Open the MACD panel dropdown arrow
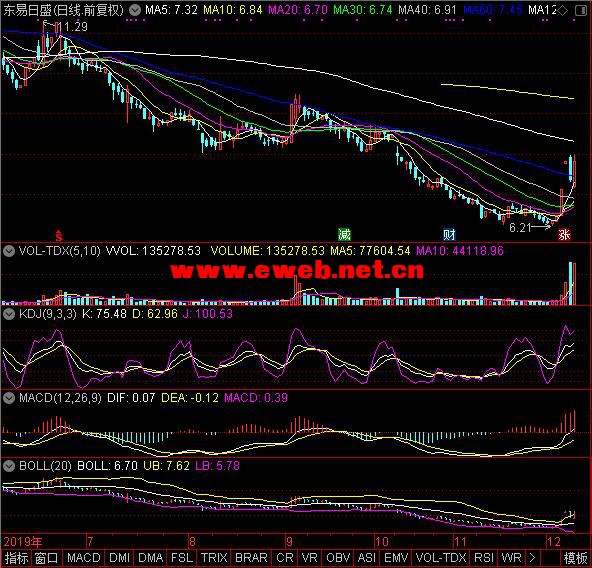This screenshot has height=568, width=592. coord(9,397)
